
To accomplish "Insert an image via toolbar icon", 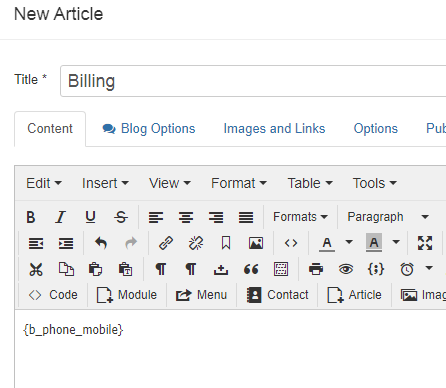I will point(256,243).
